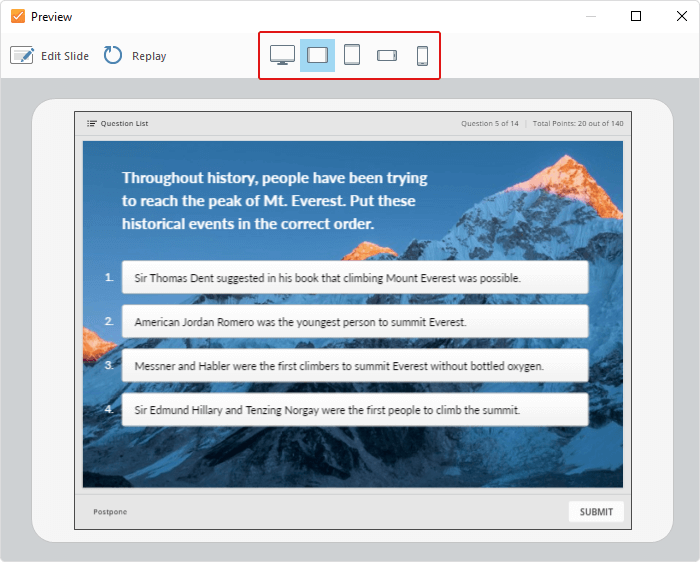
Task: Click the 'Question 5 of 14' indicator
Action: pos(490,124)
